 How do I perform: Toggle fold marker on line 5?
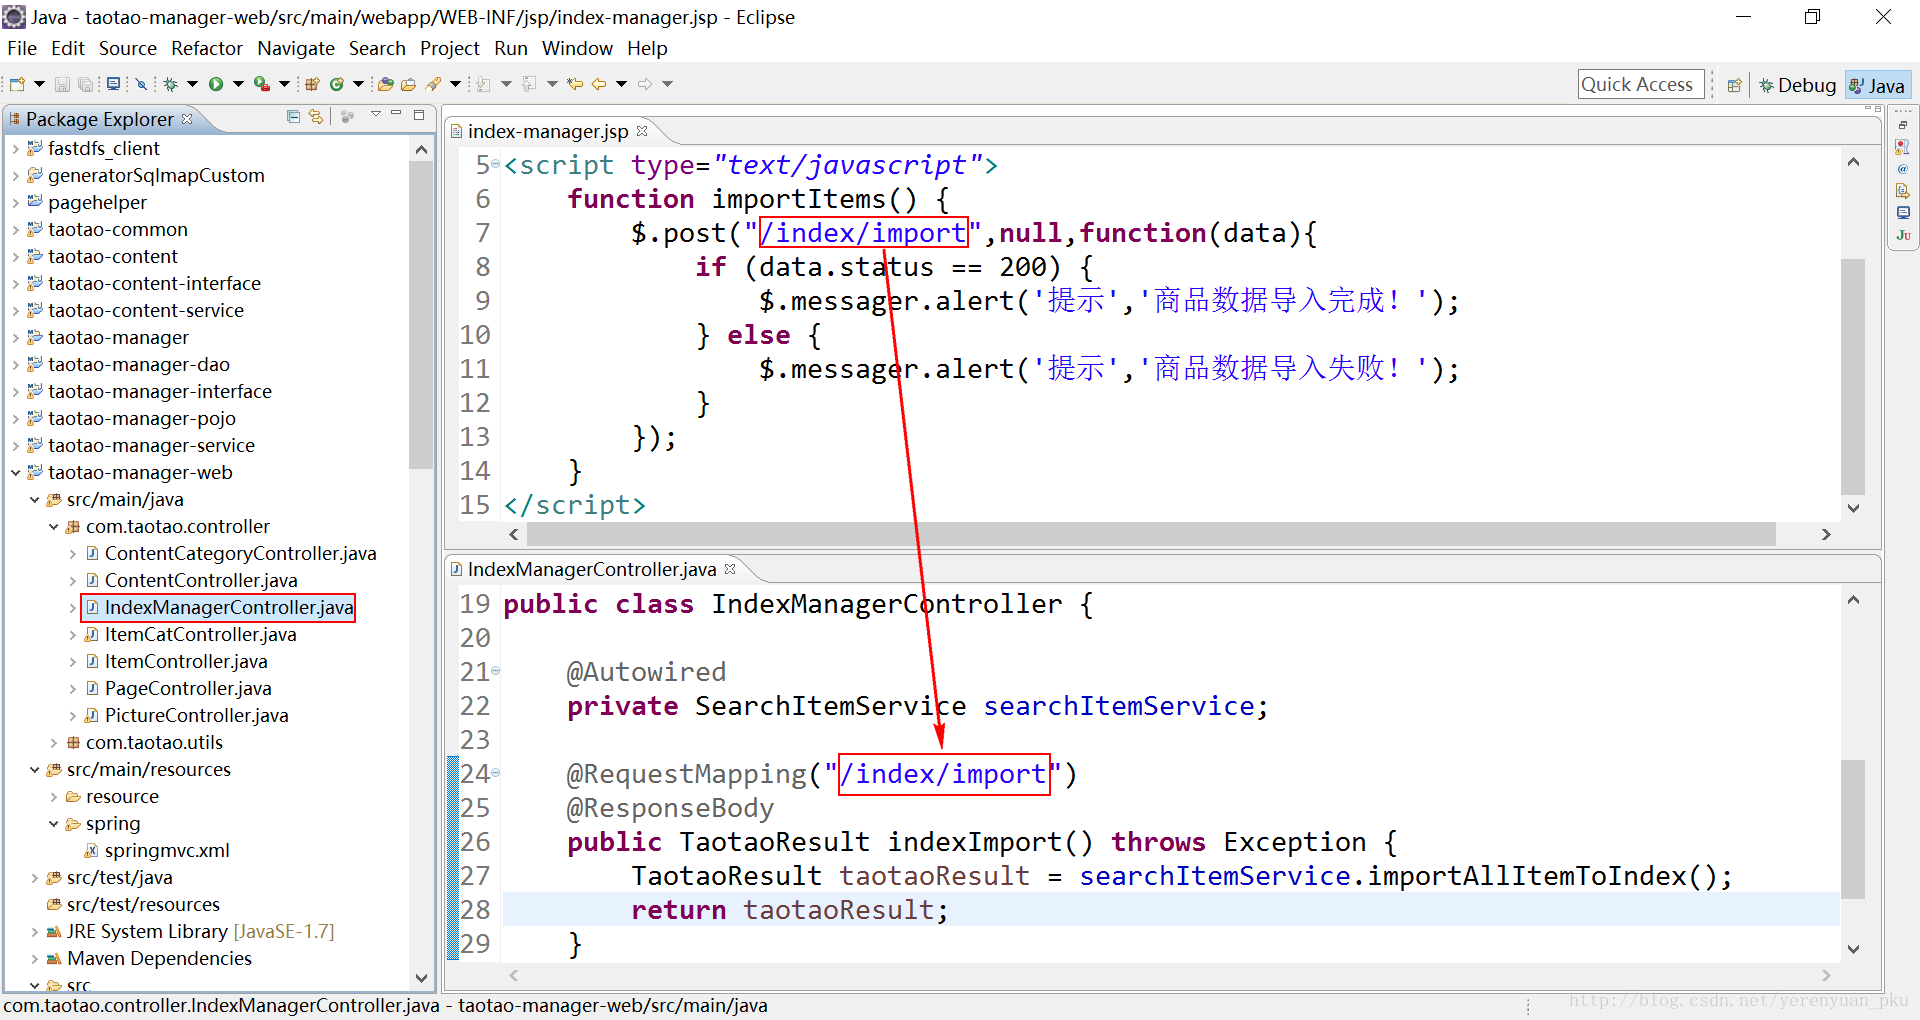pyautogui.click(x=496, y=163)
